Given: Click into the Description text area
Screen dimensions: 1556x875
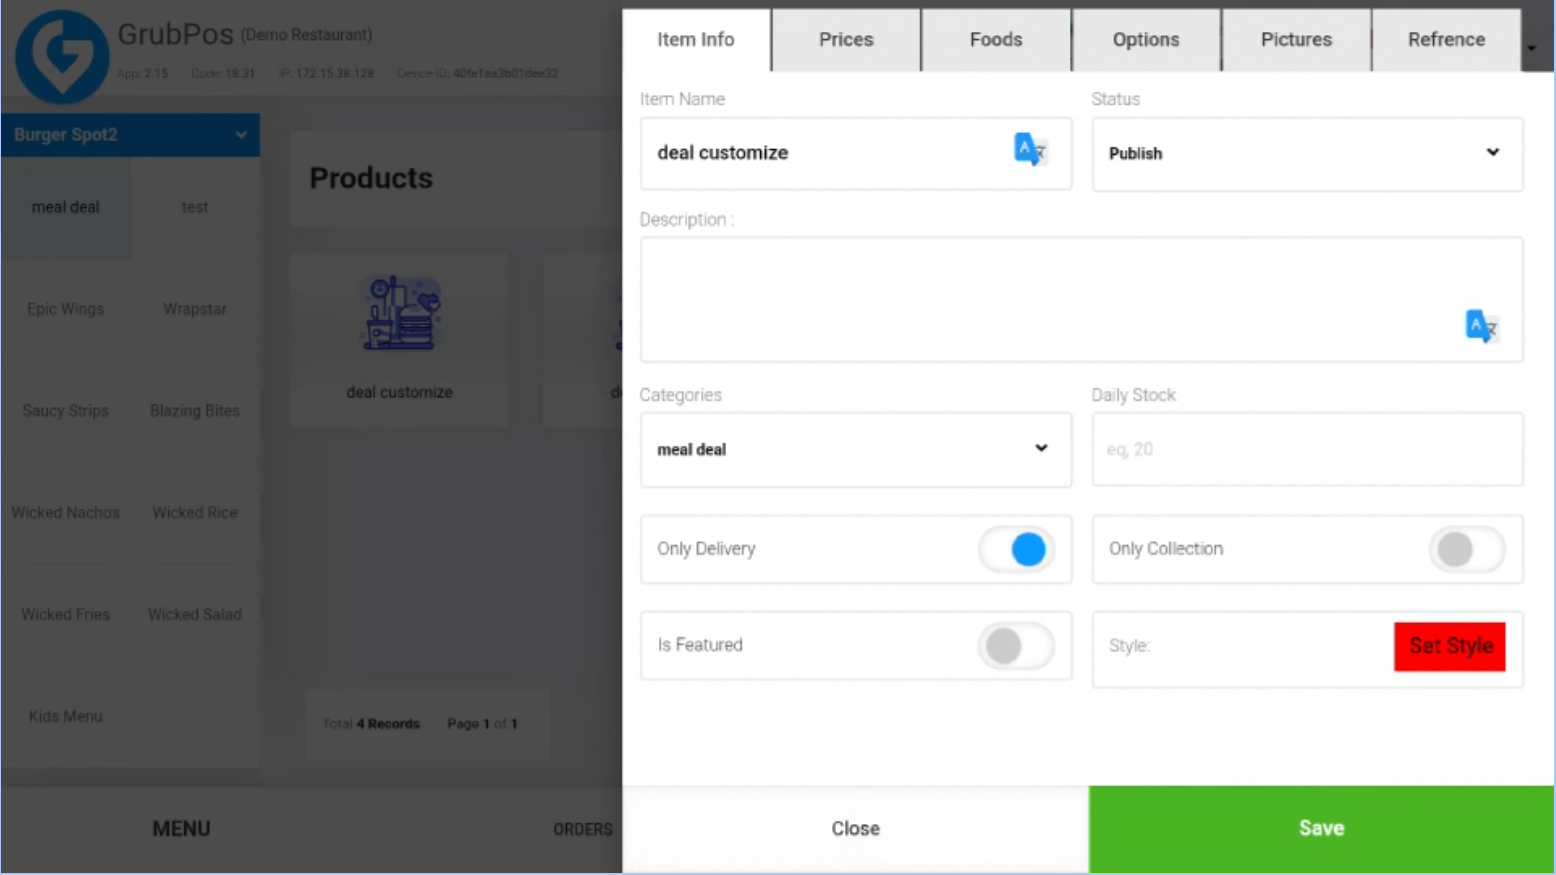Looking at the screenshot, I should click(x=1081, y=300).
